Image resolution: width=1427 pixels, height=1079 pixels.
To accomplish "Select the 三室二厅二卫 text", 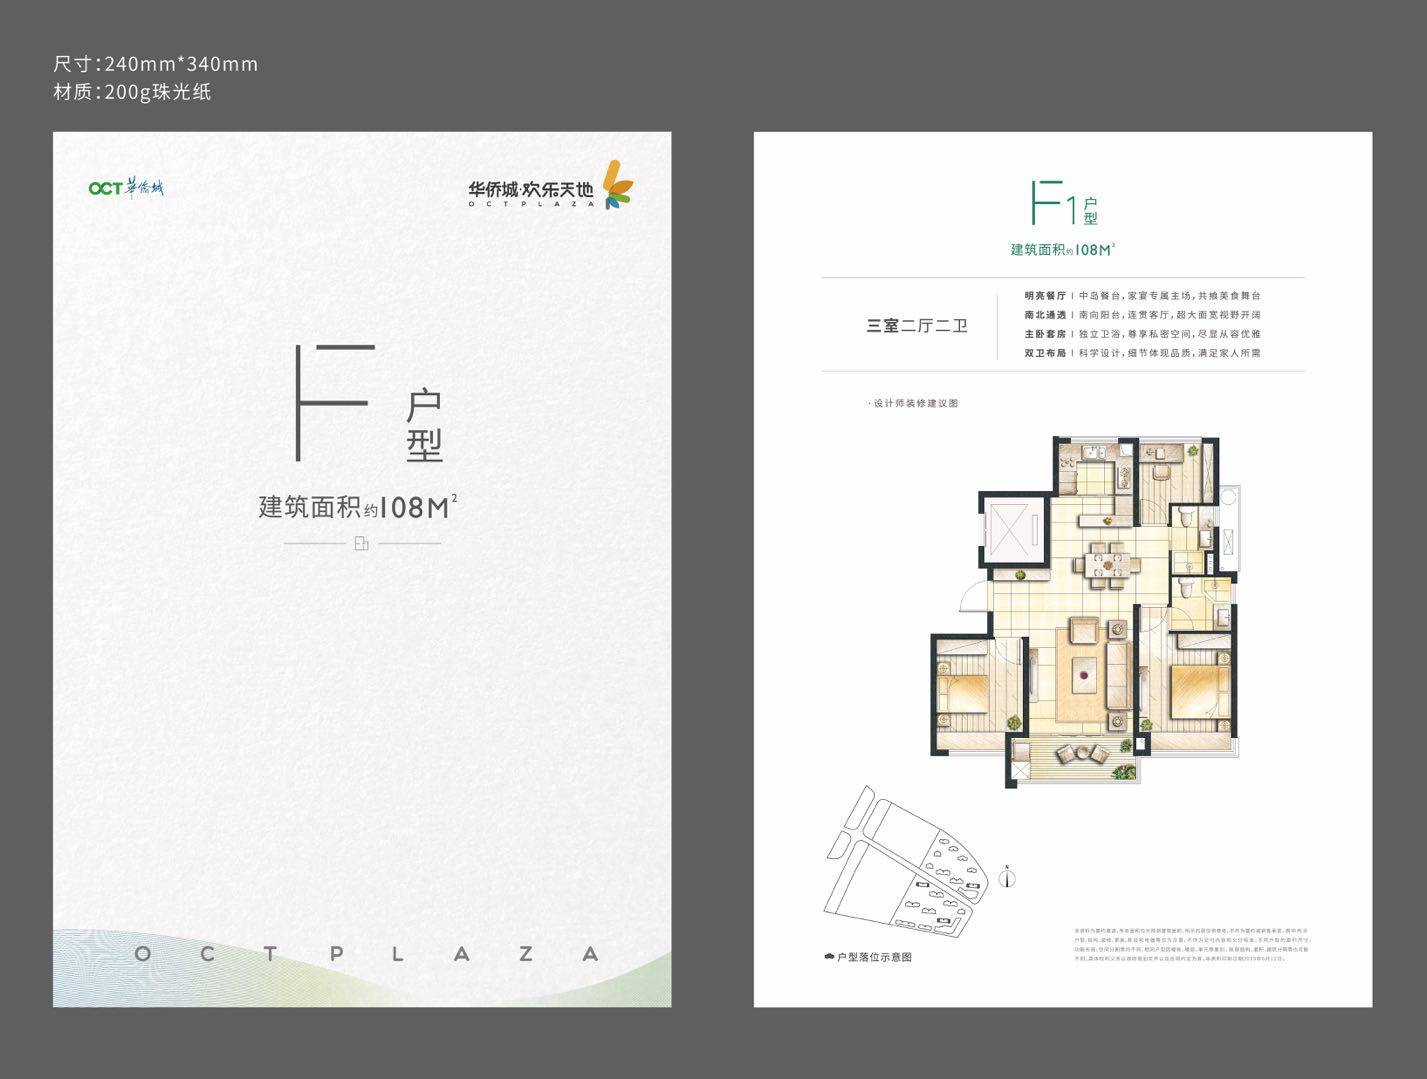I will 917,325.
